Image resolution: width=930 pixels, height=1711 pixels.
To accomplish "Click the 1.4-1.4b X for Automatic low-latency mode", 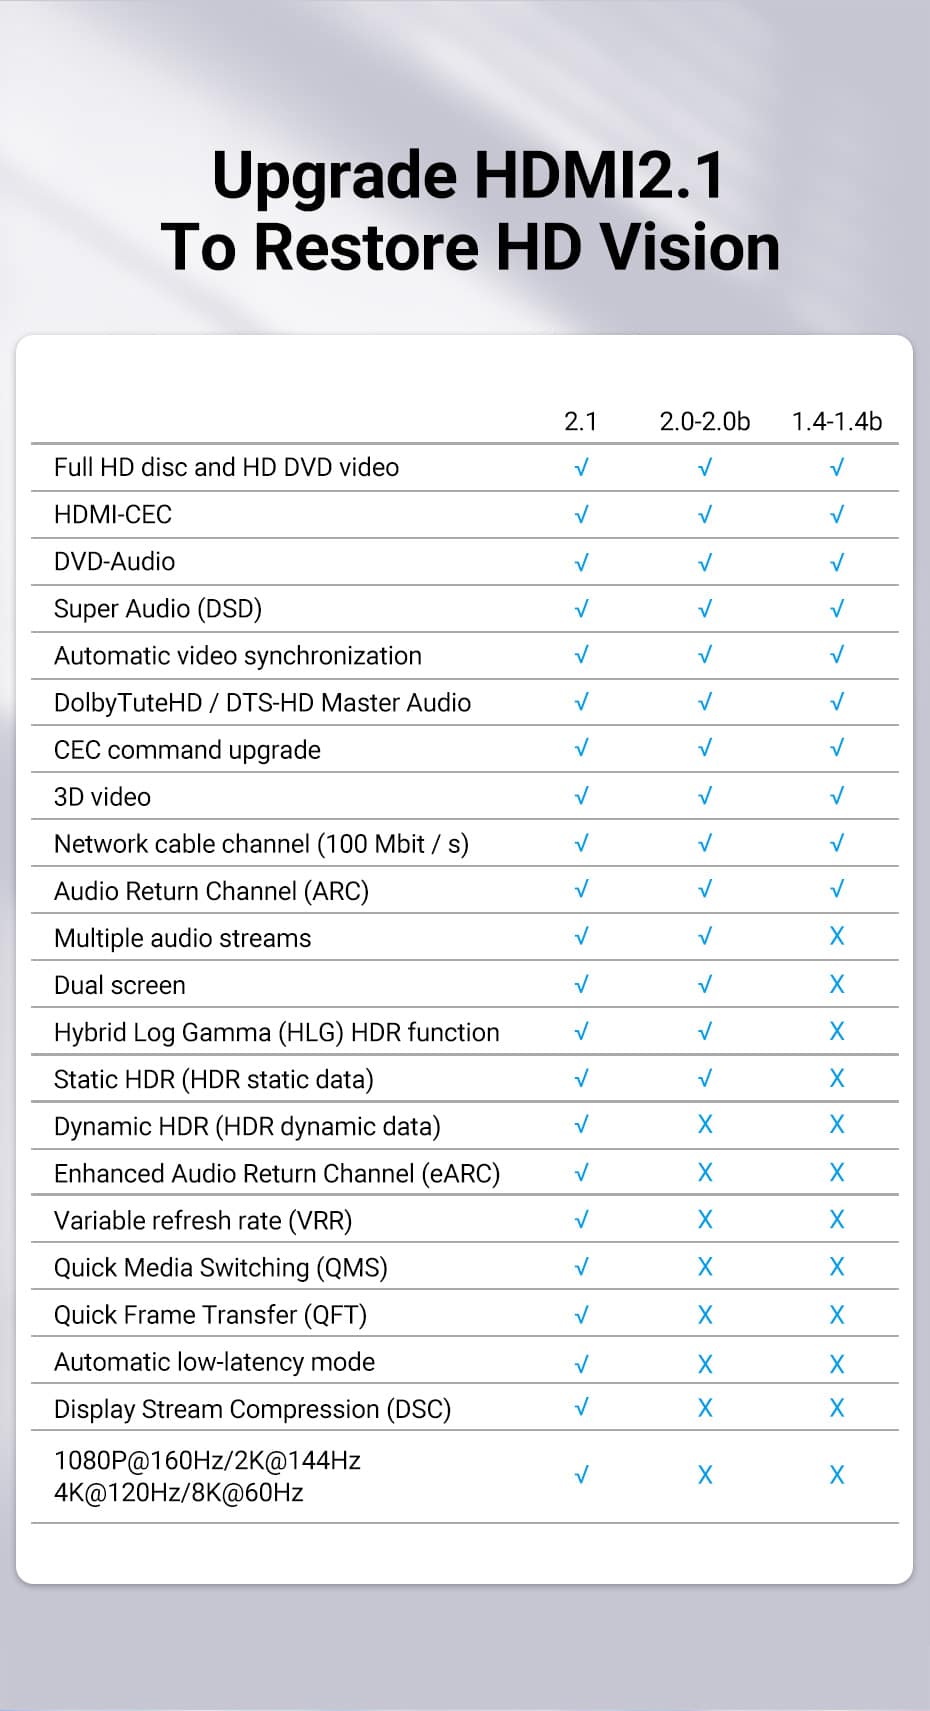I will [x=837, y=1364].
